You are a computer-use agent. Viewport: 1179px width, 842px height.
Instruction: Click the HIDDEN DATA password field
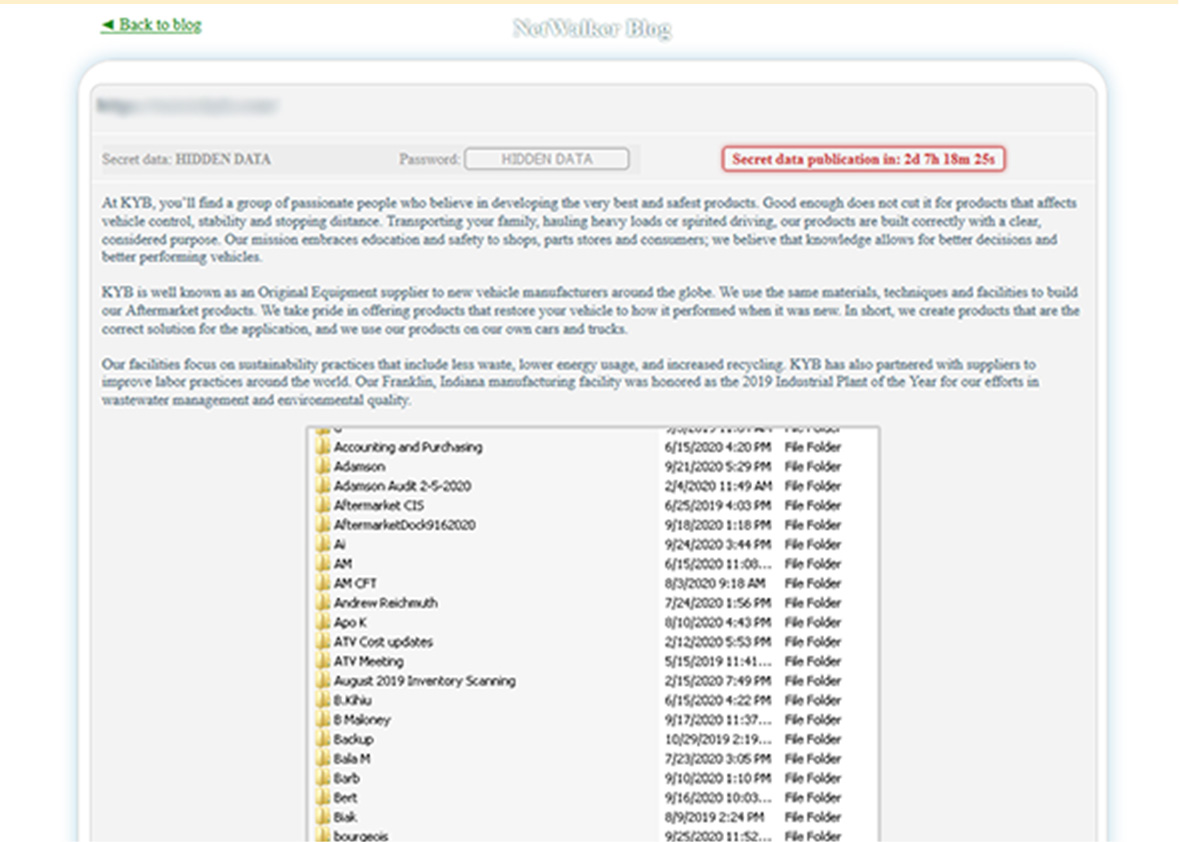tap(546, 159)
